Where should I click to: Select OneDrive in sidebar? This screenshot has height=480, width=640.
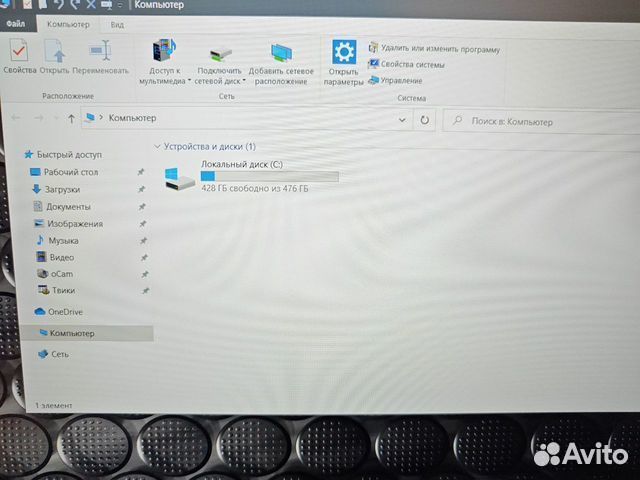[x=58, y=312]
